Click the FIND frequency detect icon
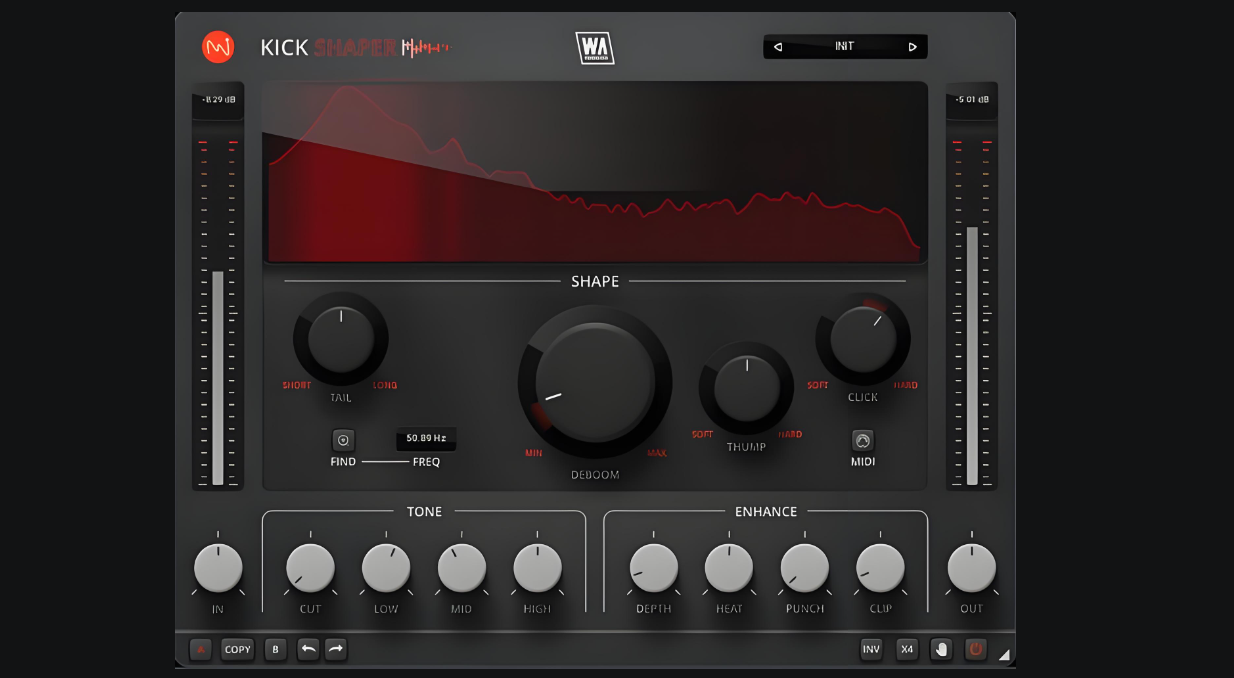 [343, 440]
